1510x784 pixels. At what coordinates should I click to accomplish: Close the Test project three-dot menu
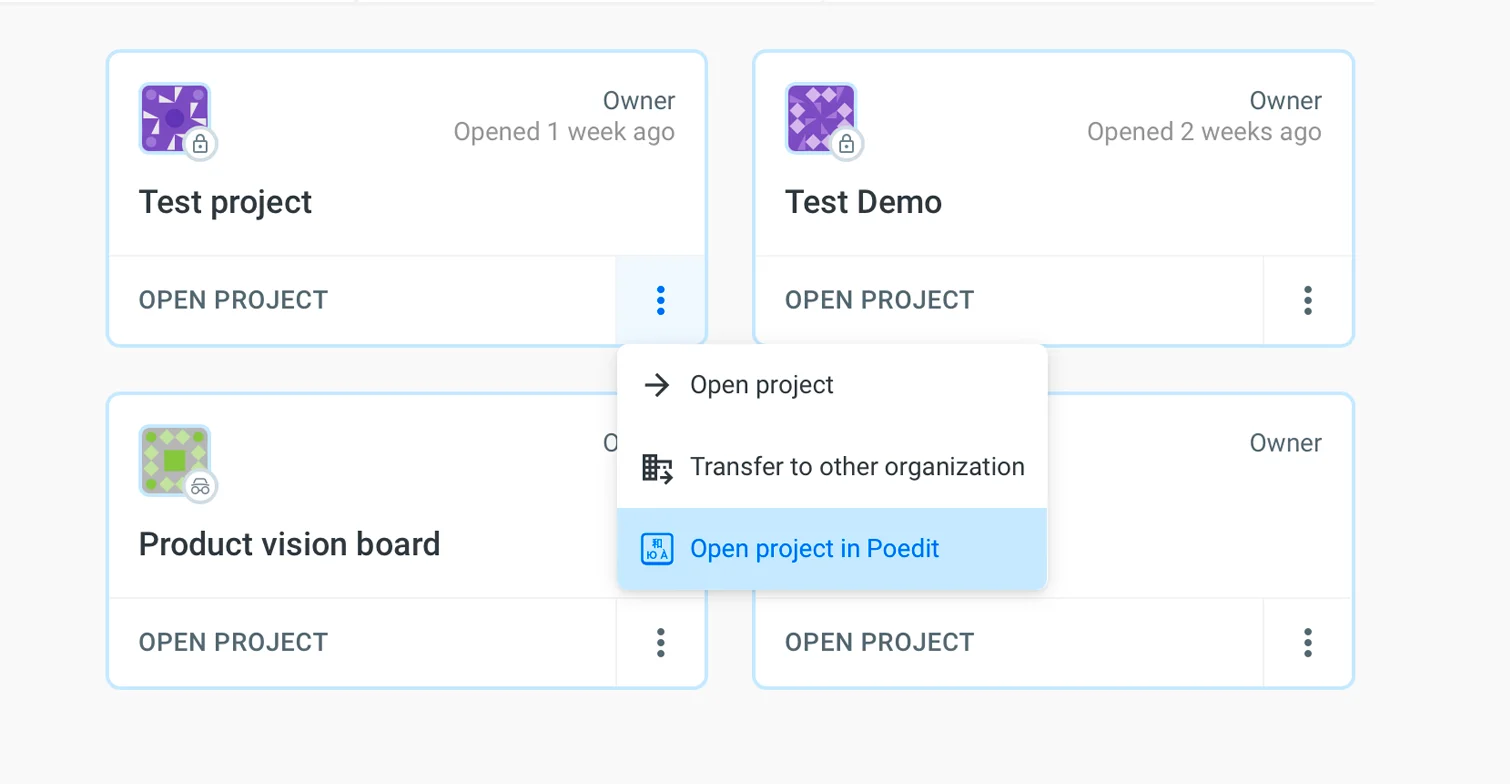(660, 300)
